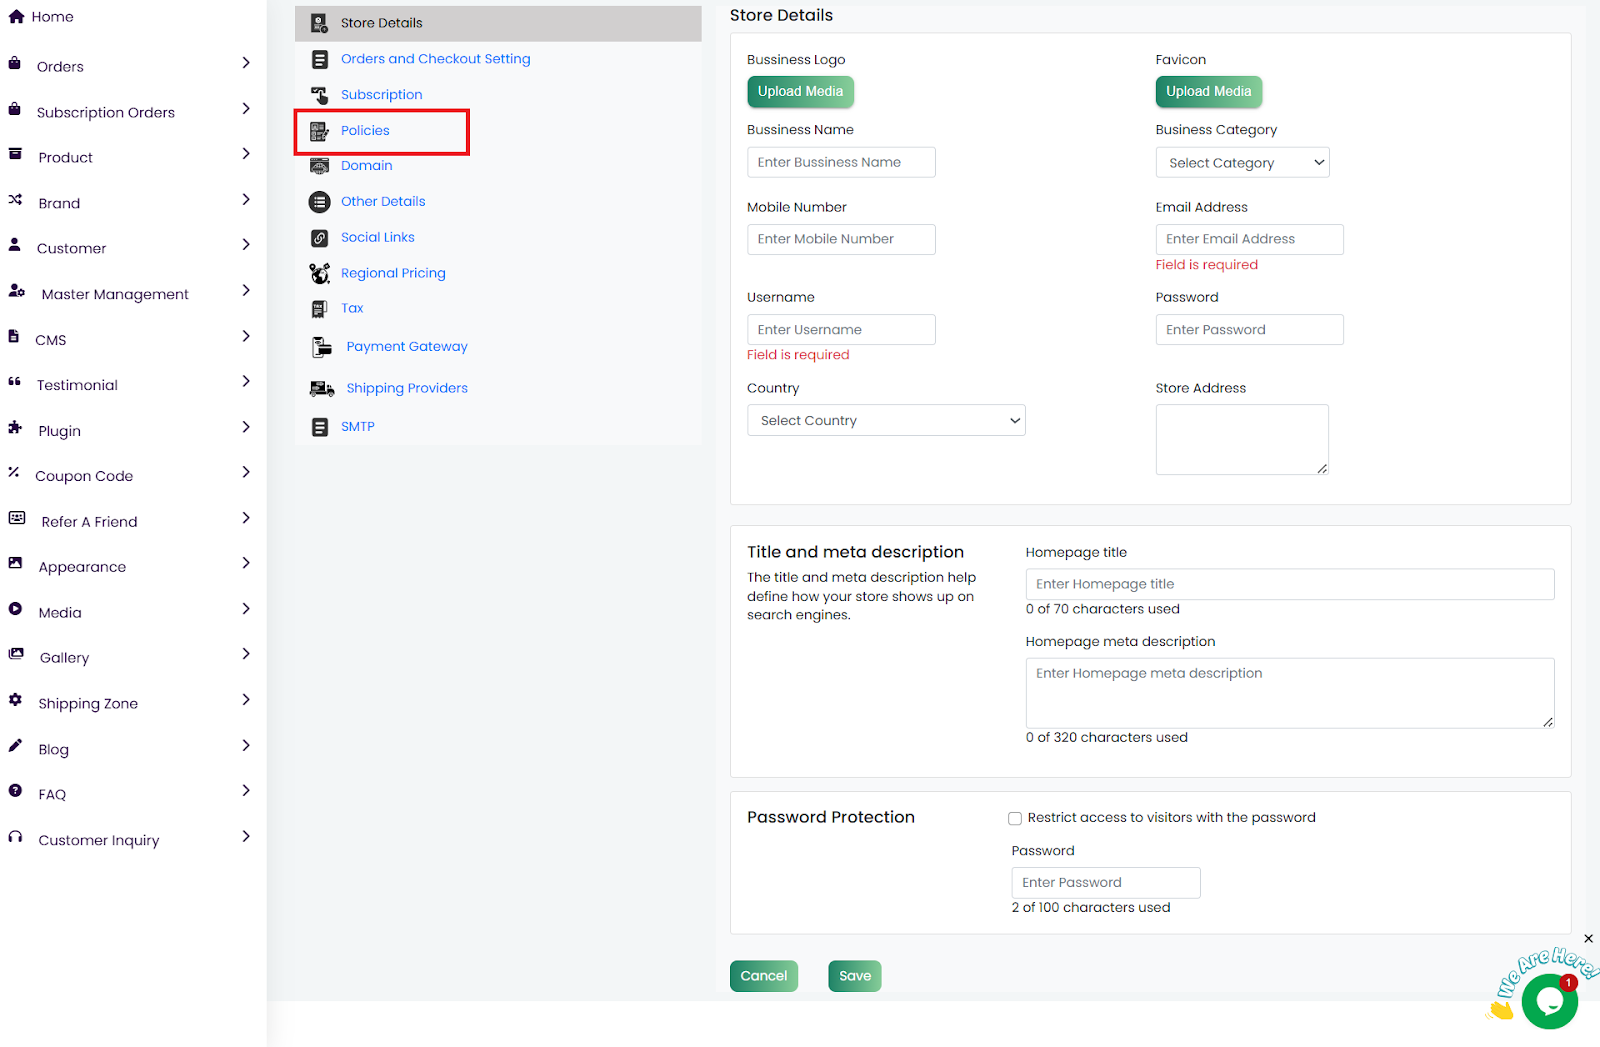Focus the Enter Homepage title field
1600x1047 pixels.
(1289, 584)
